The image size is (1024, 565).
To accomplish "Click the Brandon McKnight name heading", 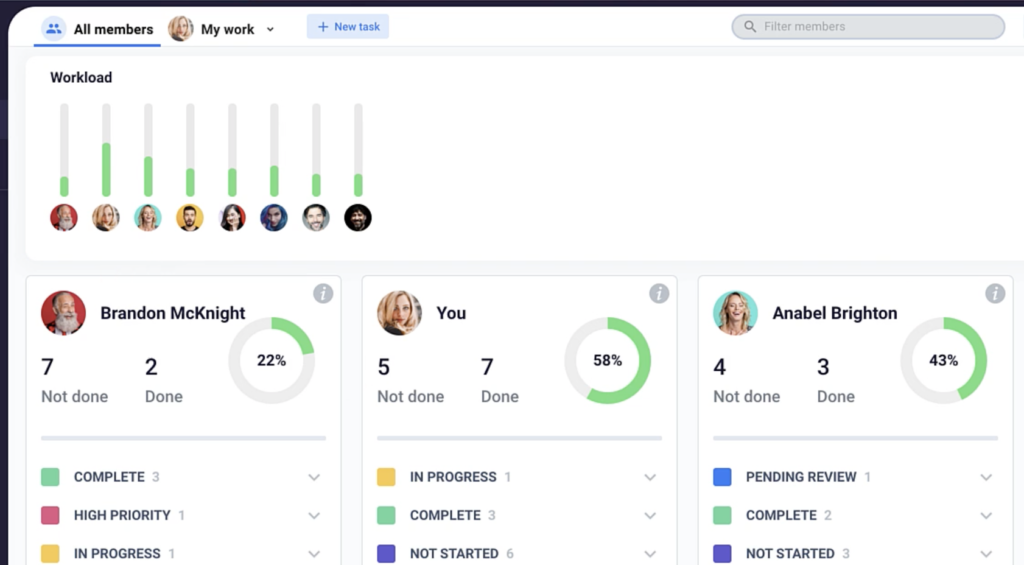I will (x=172, y=313).
